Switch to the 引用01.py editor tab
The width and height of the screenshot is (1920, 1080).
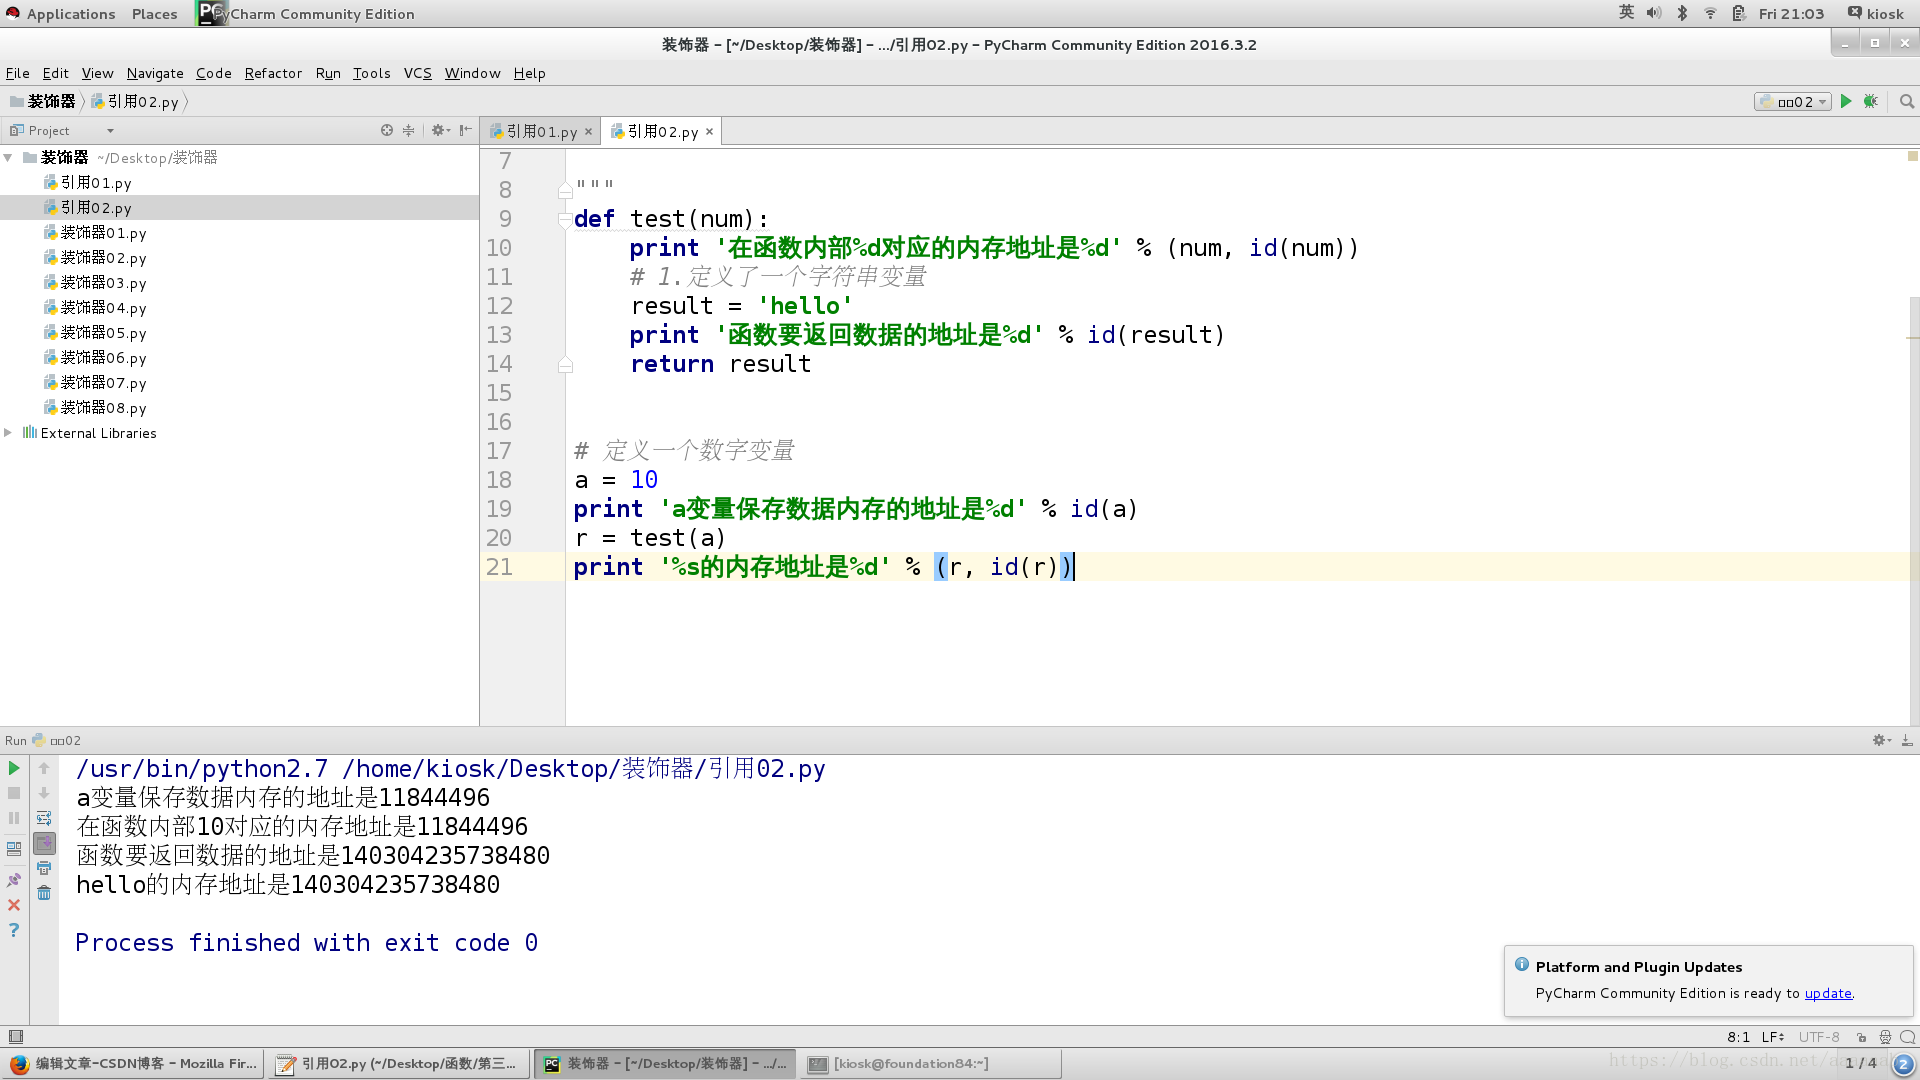click(541, 132)
